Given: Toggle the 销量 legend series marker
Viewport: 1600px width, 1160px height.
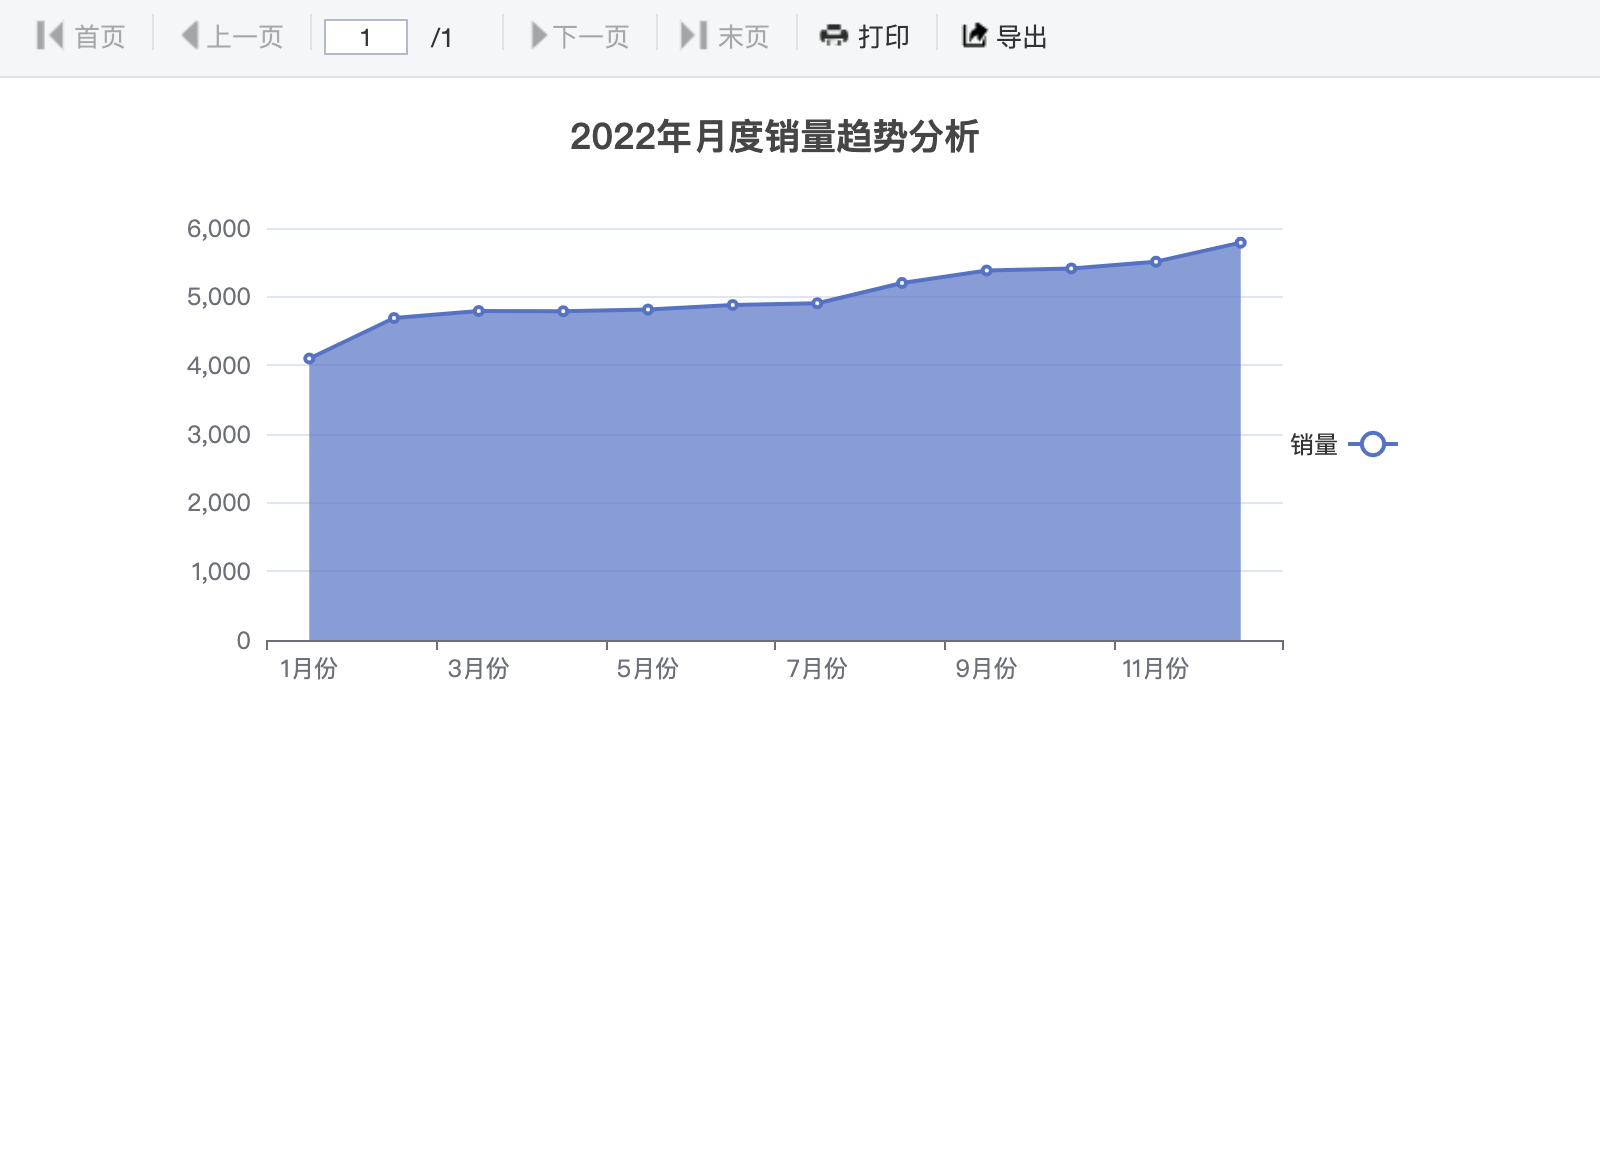Looking at the screenshot, I should [x=1373, y=444].
